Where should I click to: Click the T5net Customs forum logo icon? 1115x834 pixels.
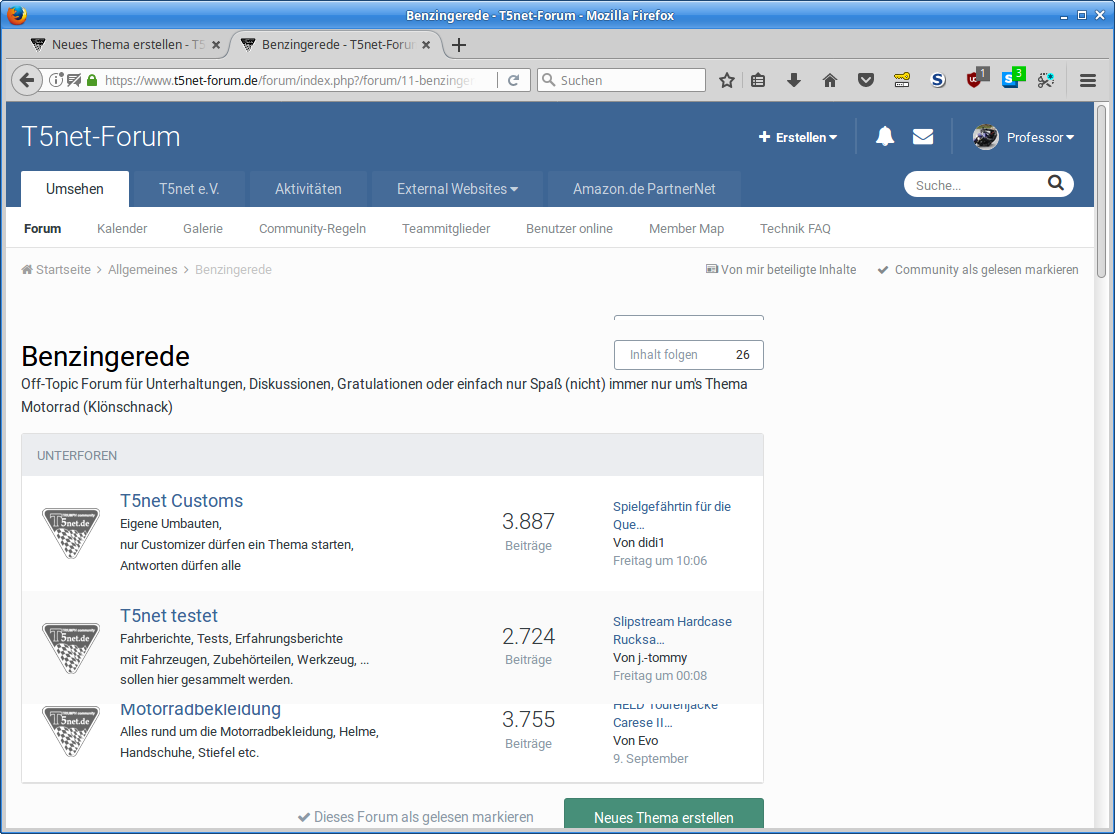pos(70,533)
